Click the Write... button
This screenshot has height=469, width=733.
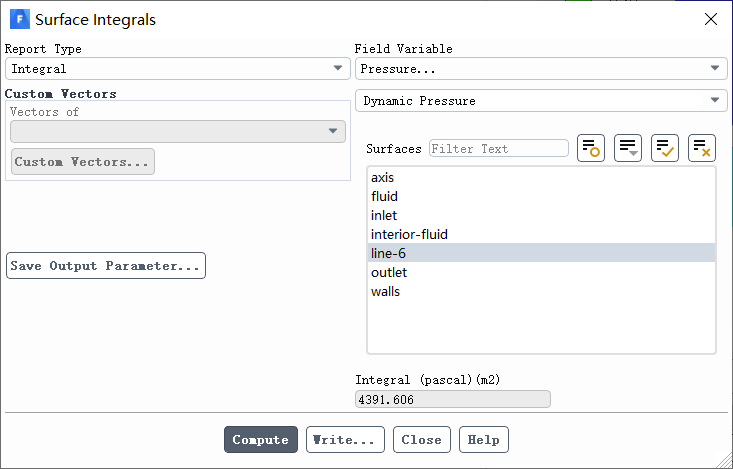pyautogui.click(x=345, y=440)
